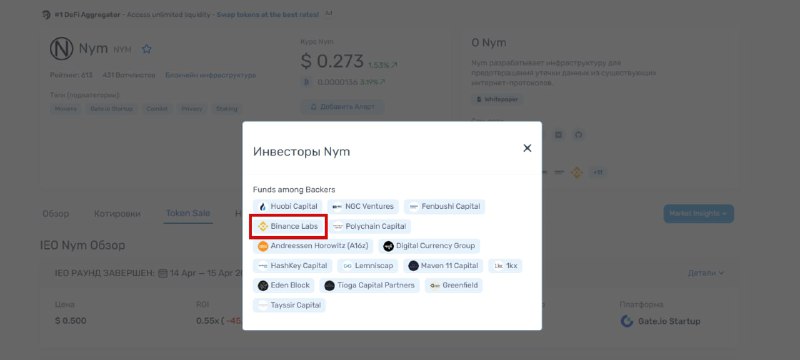The height and width of the screenshot is (360, 800).
Task: Select the Fenbushi Capital investor chip
Action: [445, 207]
